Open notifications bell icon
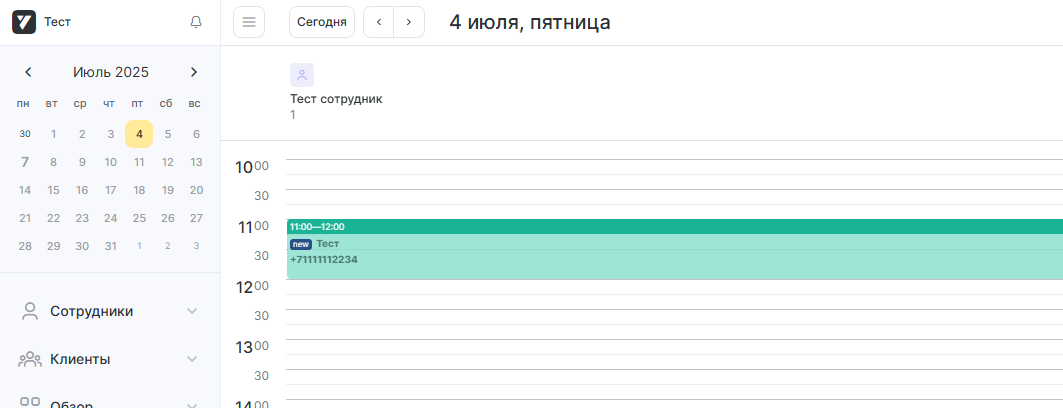 coord(196,22)
